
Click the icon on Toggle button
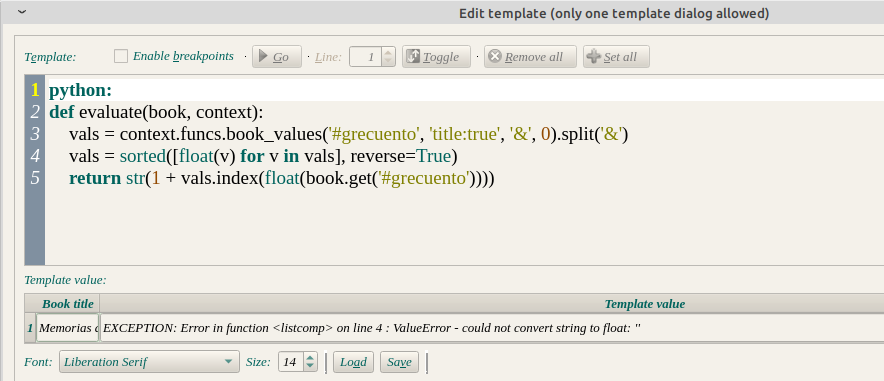point(413,56)
